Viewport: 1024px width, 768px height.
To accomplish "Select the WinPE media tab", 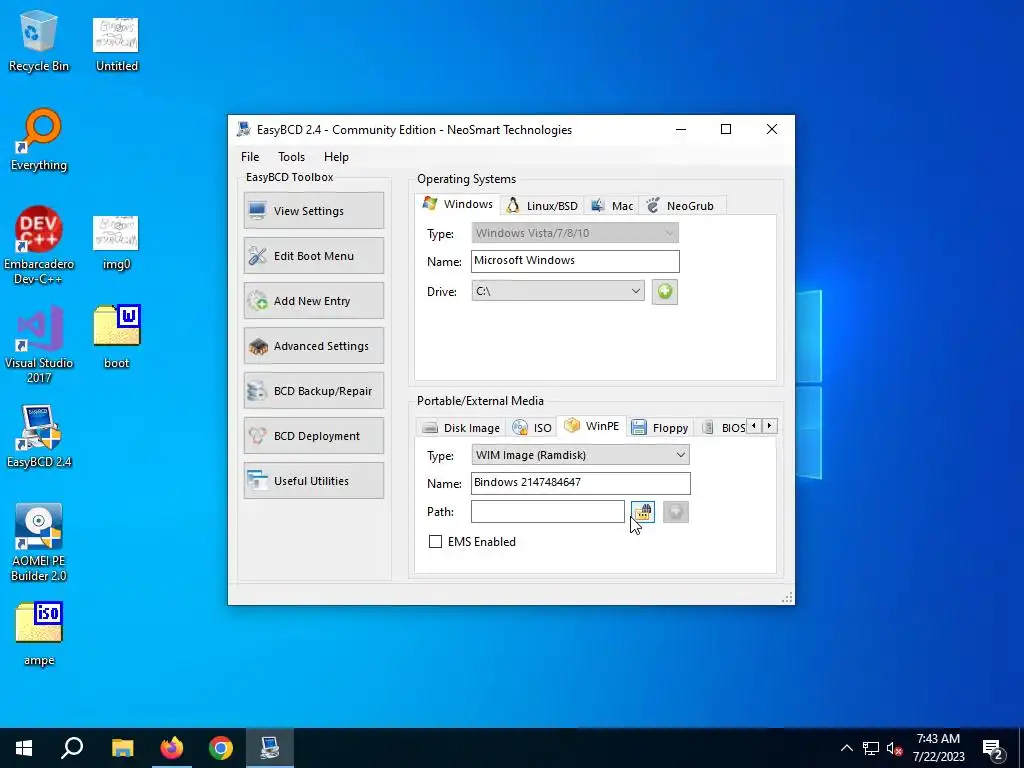I will 592,426.
